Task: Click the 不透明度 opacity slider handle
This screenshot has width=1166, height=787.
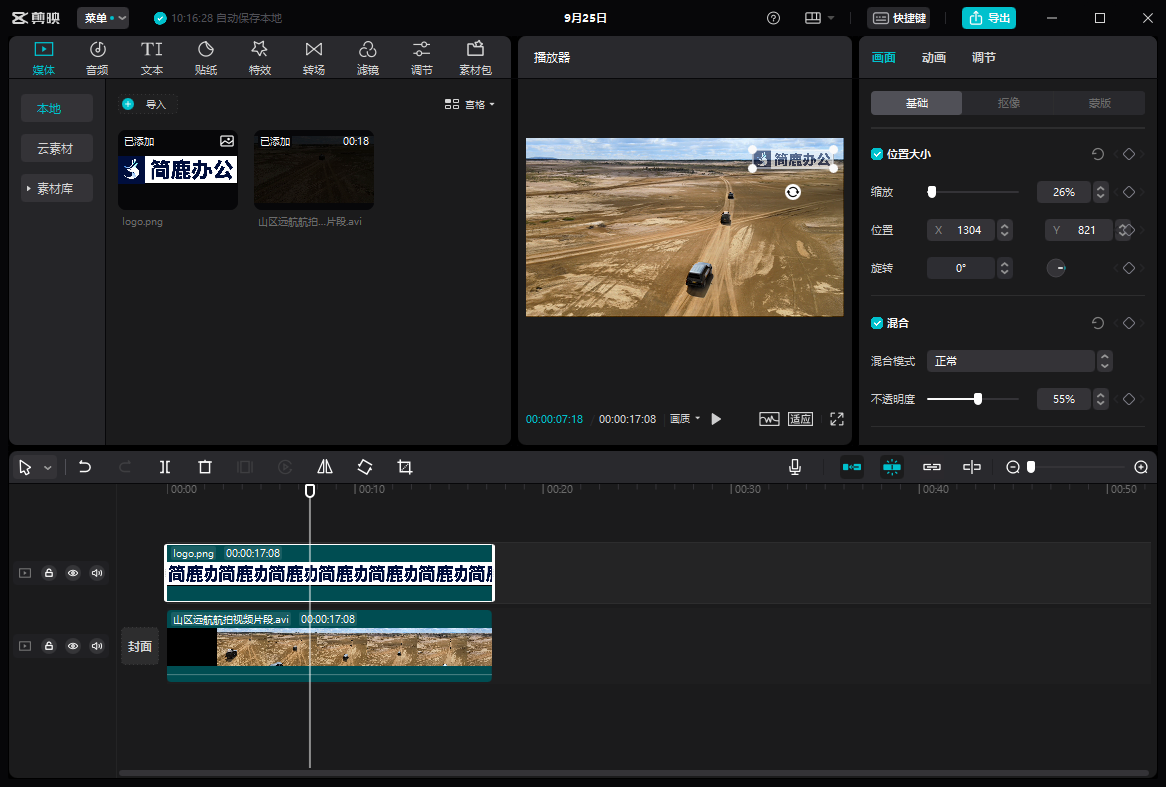Action: (978, 399)
